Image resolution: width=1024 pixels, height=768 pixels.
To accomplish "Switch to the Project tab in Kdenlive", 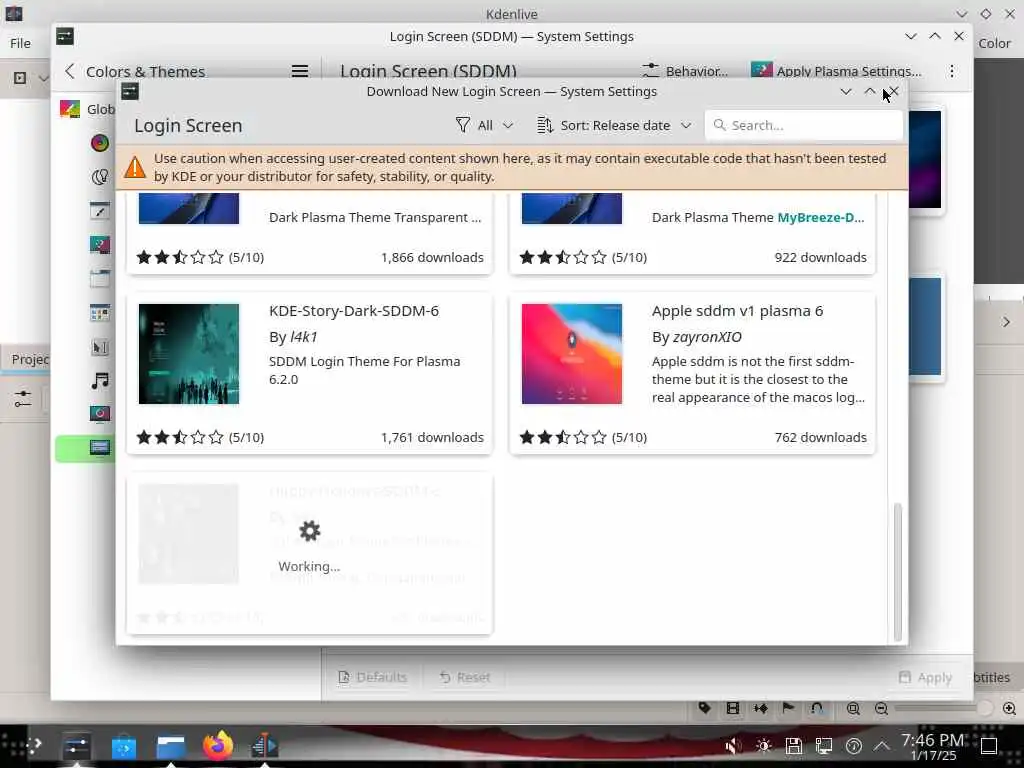I will [x=29, y=359].
